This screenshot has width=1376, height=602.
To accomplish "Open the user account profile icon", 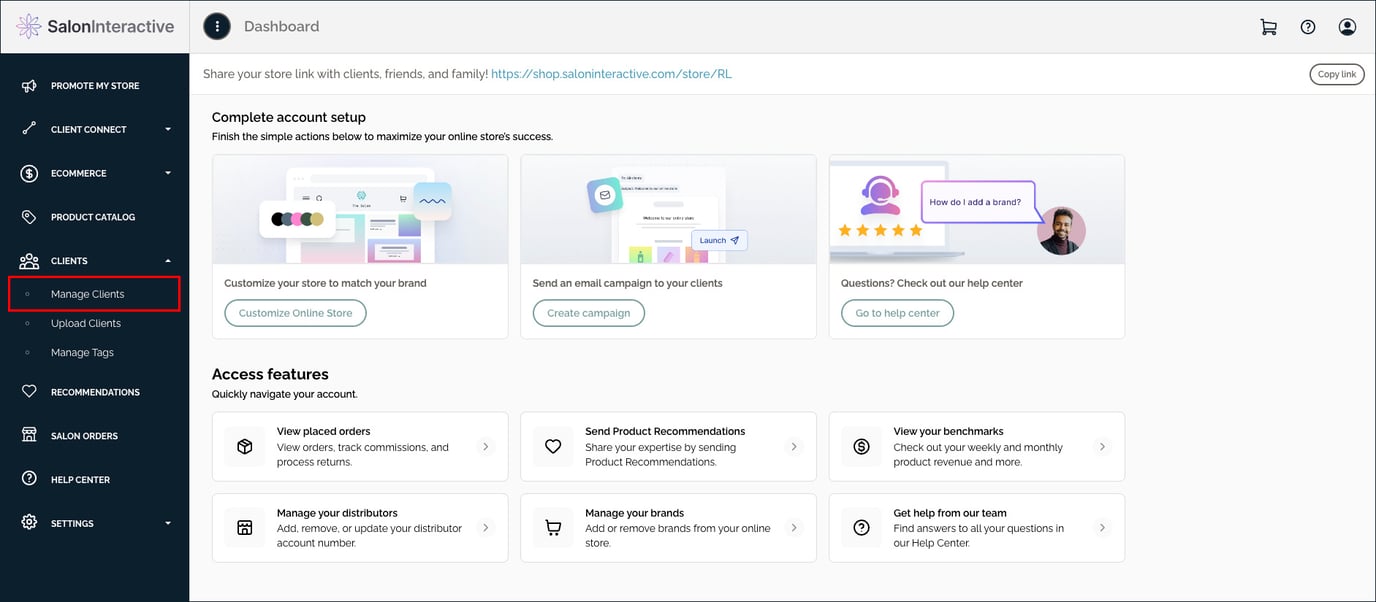I will tap(1347, 27).
